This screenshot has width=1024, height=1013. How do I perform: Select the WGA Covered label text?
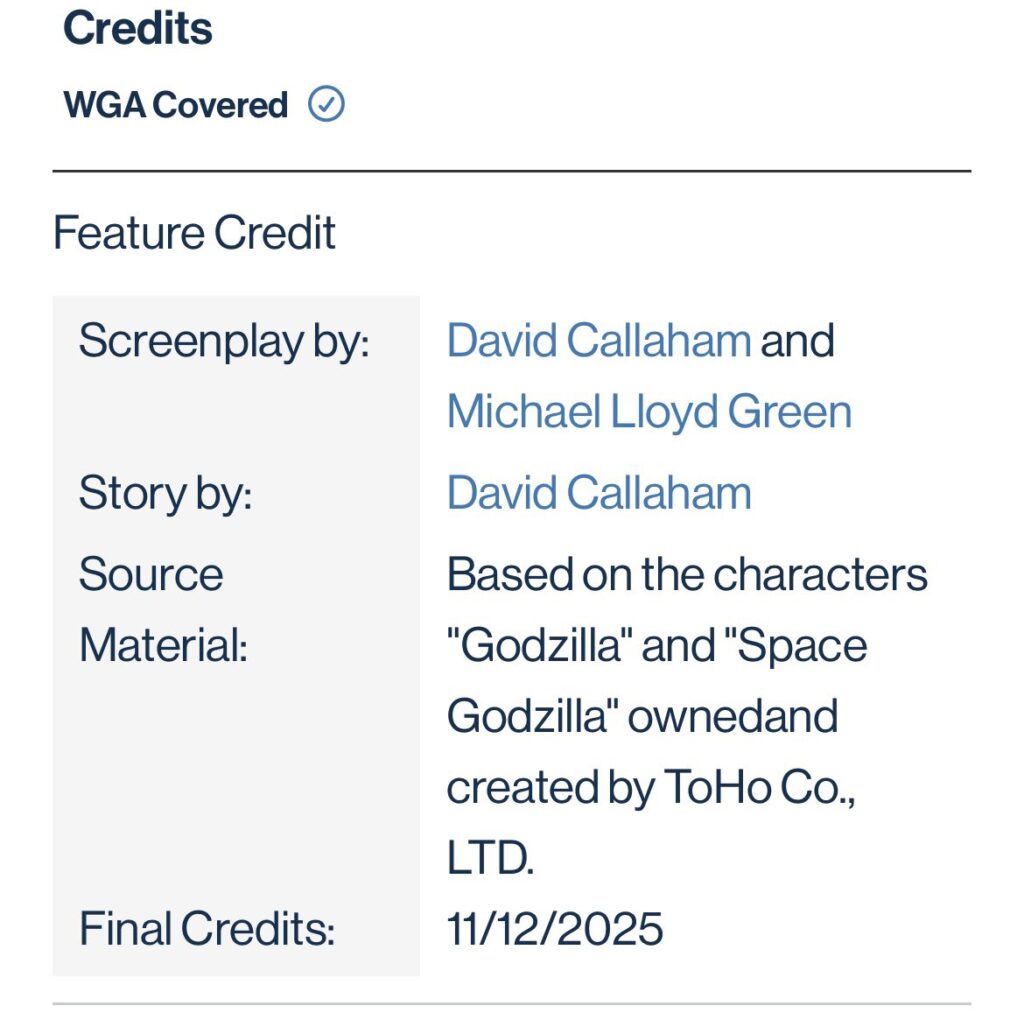coord(175,105)
